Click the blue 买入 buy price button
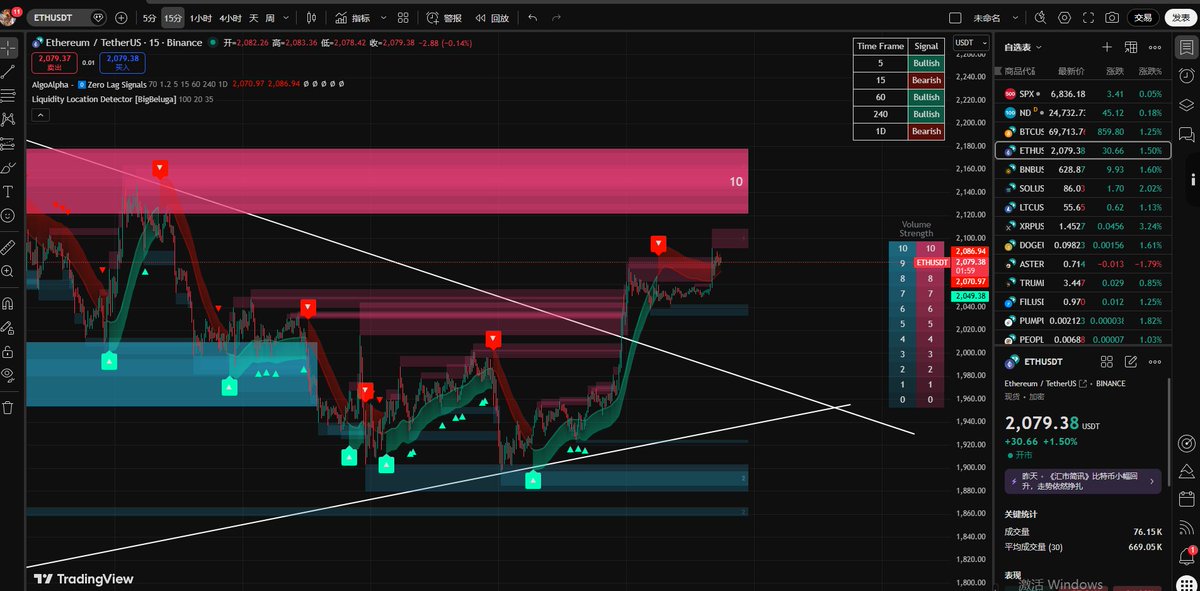Screen dimensions: 1200x591 point(121,62)
